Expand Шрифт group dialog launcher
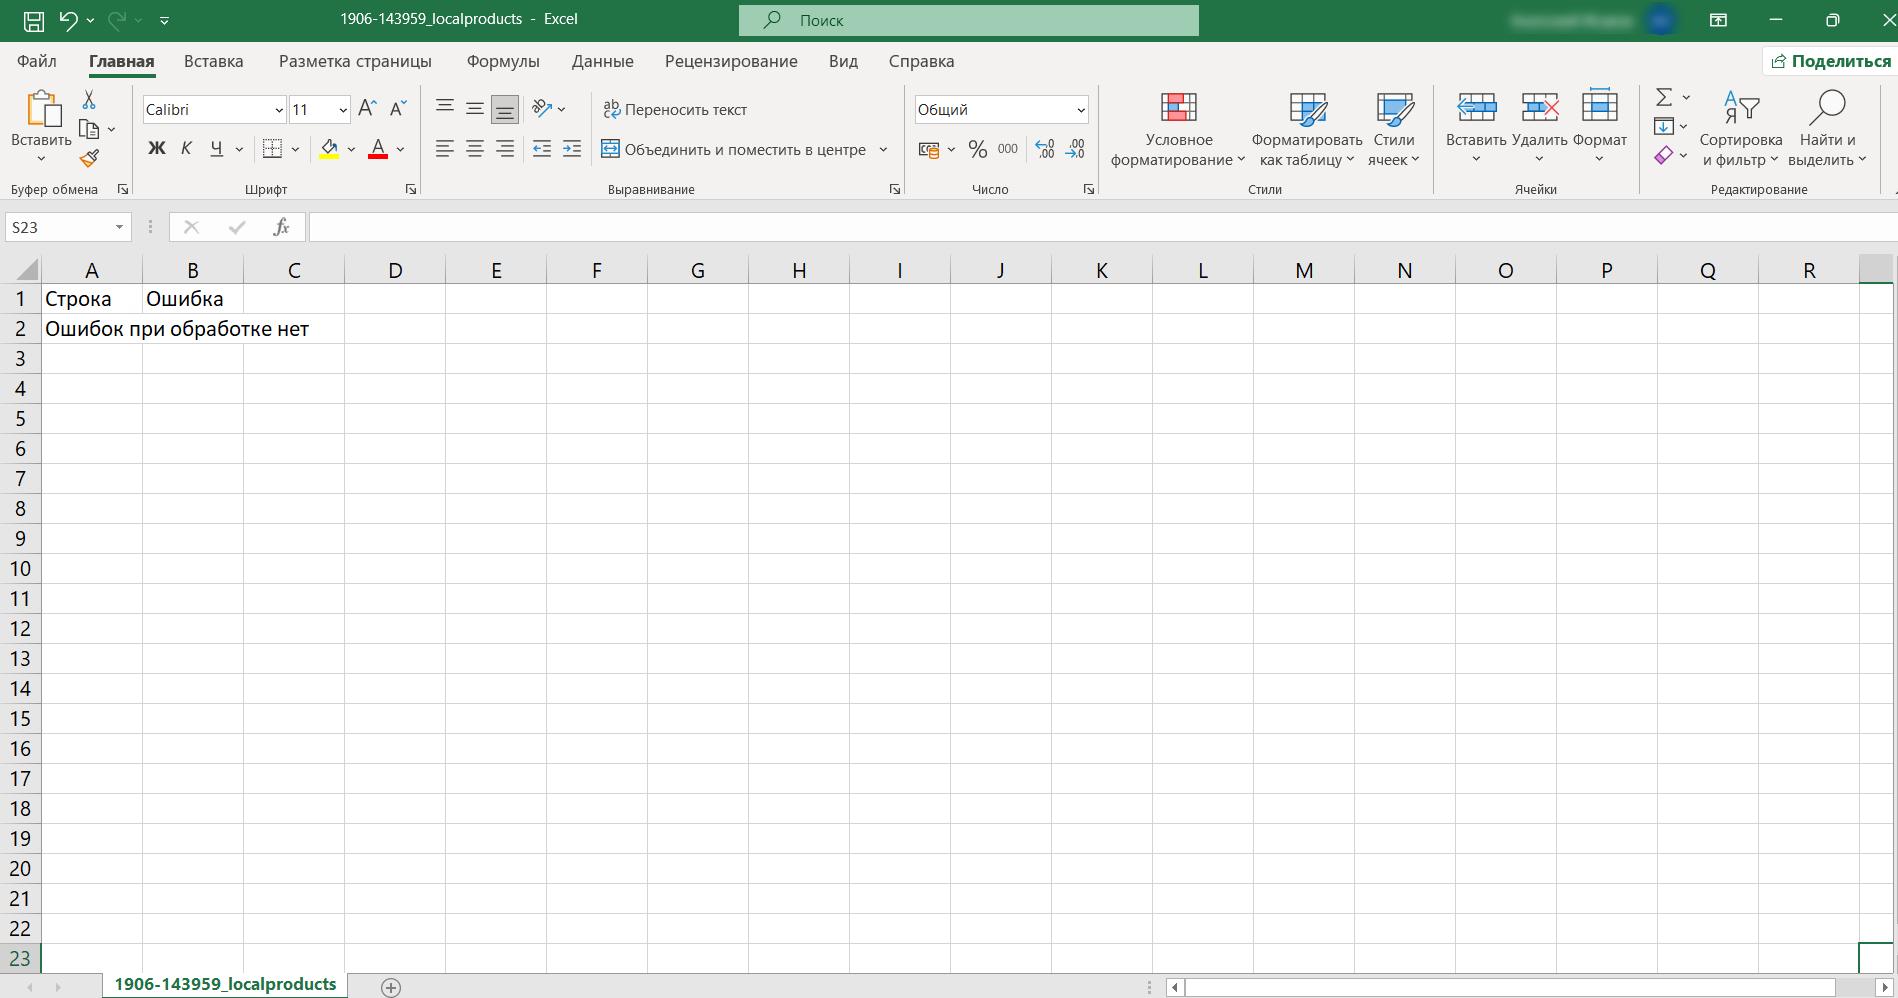1898x998 pixels. [x=410, y=189]
